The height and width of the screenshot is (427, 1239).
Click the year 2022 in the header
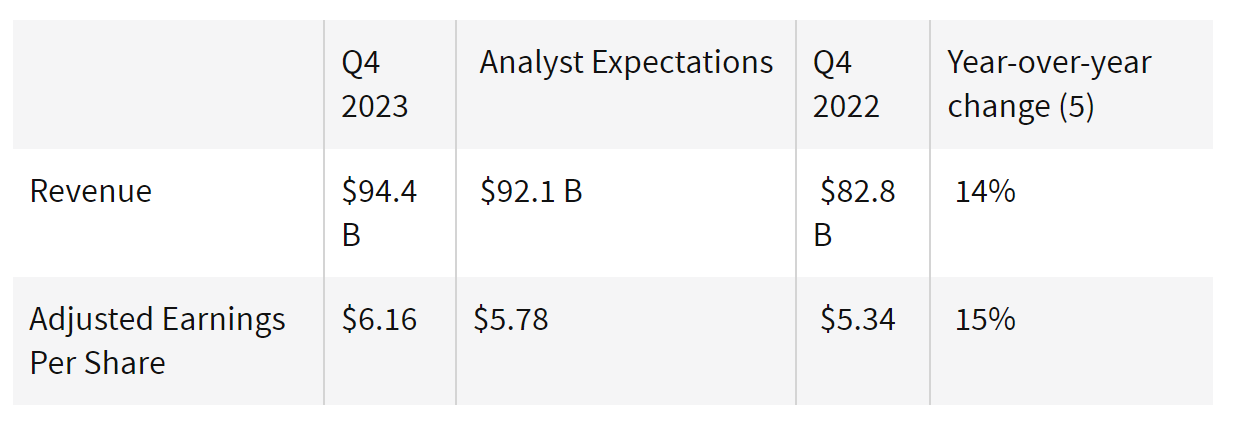point(846,106)
